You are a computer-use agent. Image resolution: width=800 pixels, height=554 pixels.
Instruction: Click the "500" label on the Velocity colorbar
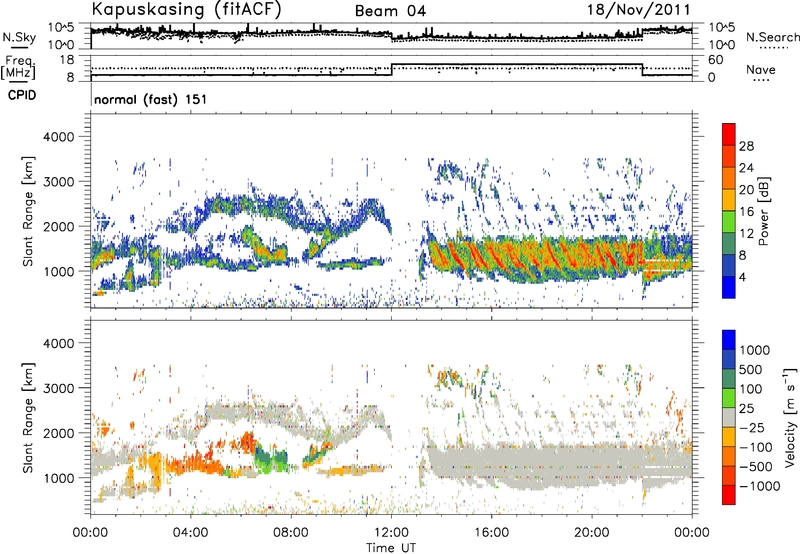coord(751,370)
